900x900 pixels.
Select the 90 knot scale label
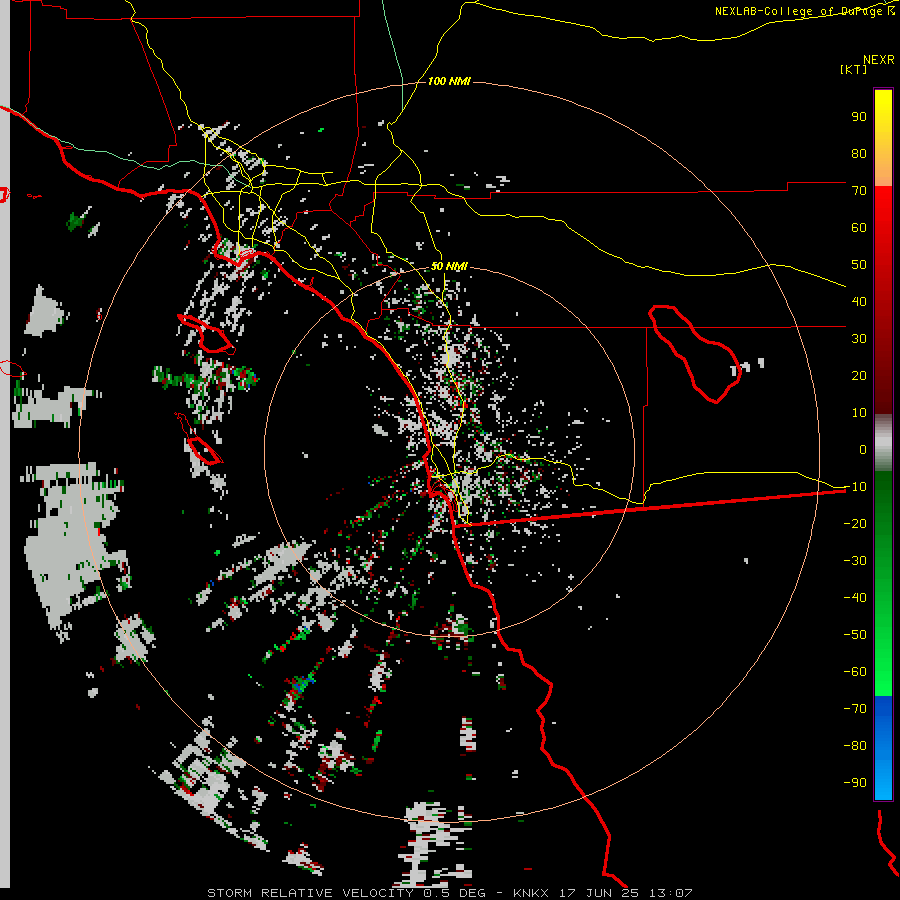coord(859,117)
